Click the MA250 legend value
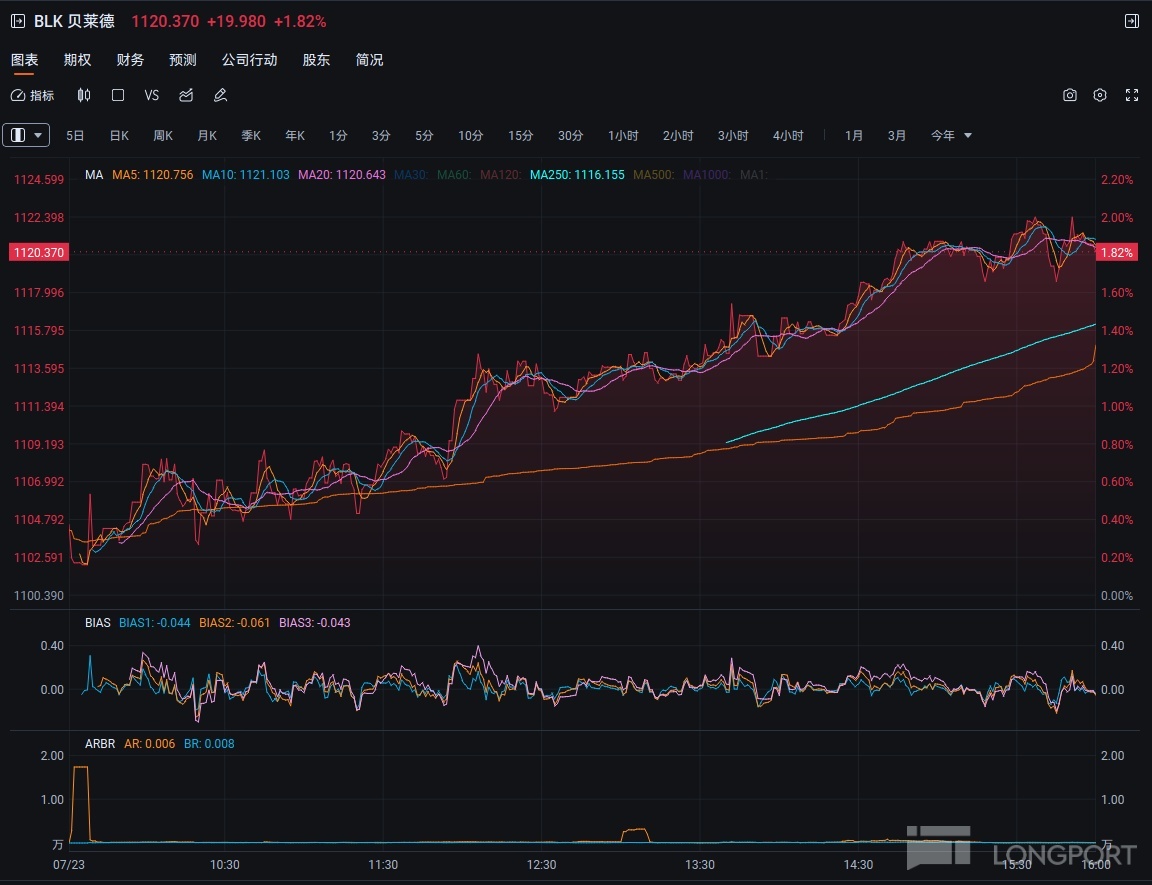 [x=577, y=174]
